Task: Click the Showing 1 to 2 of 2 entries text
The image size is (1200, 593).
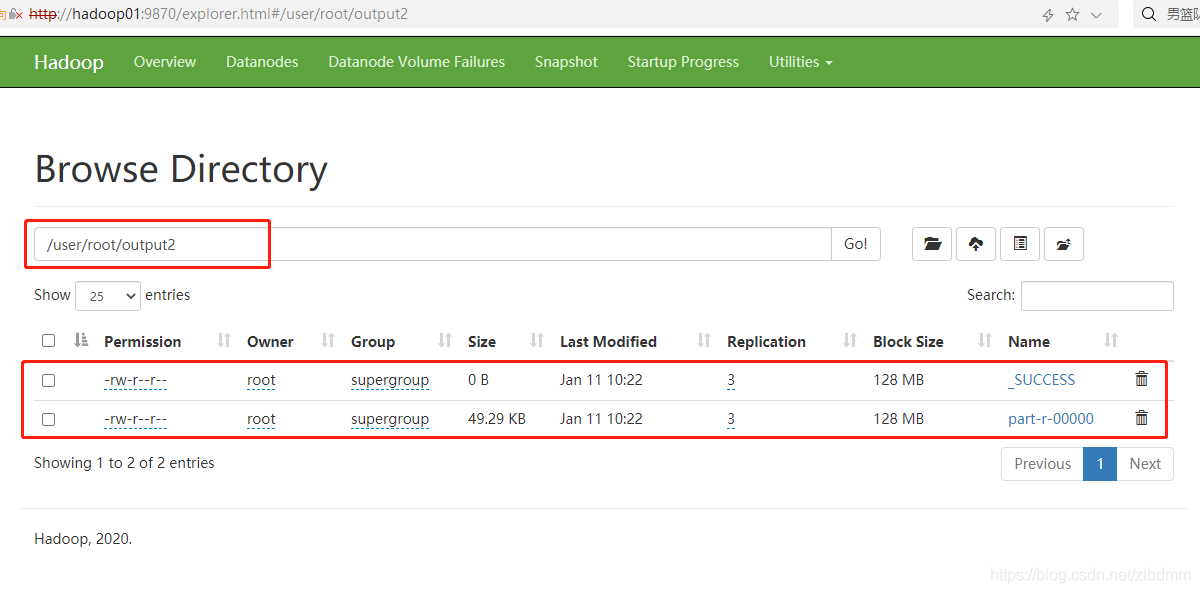Action: pos(124,463)
